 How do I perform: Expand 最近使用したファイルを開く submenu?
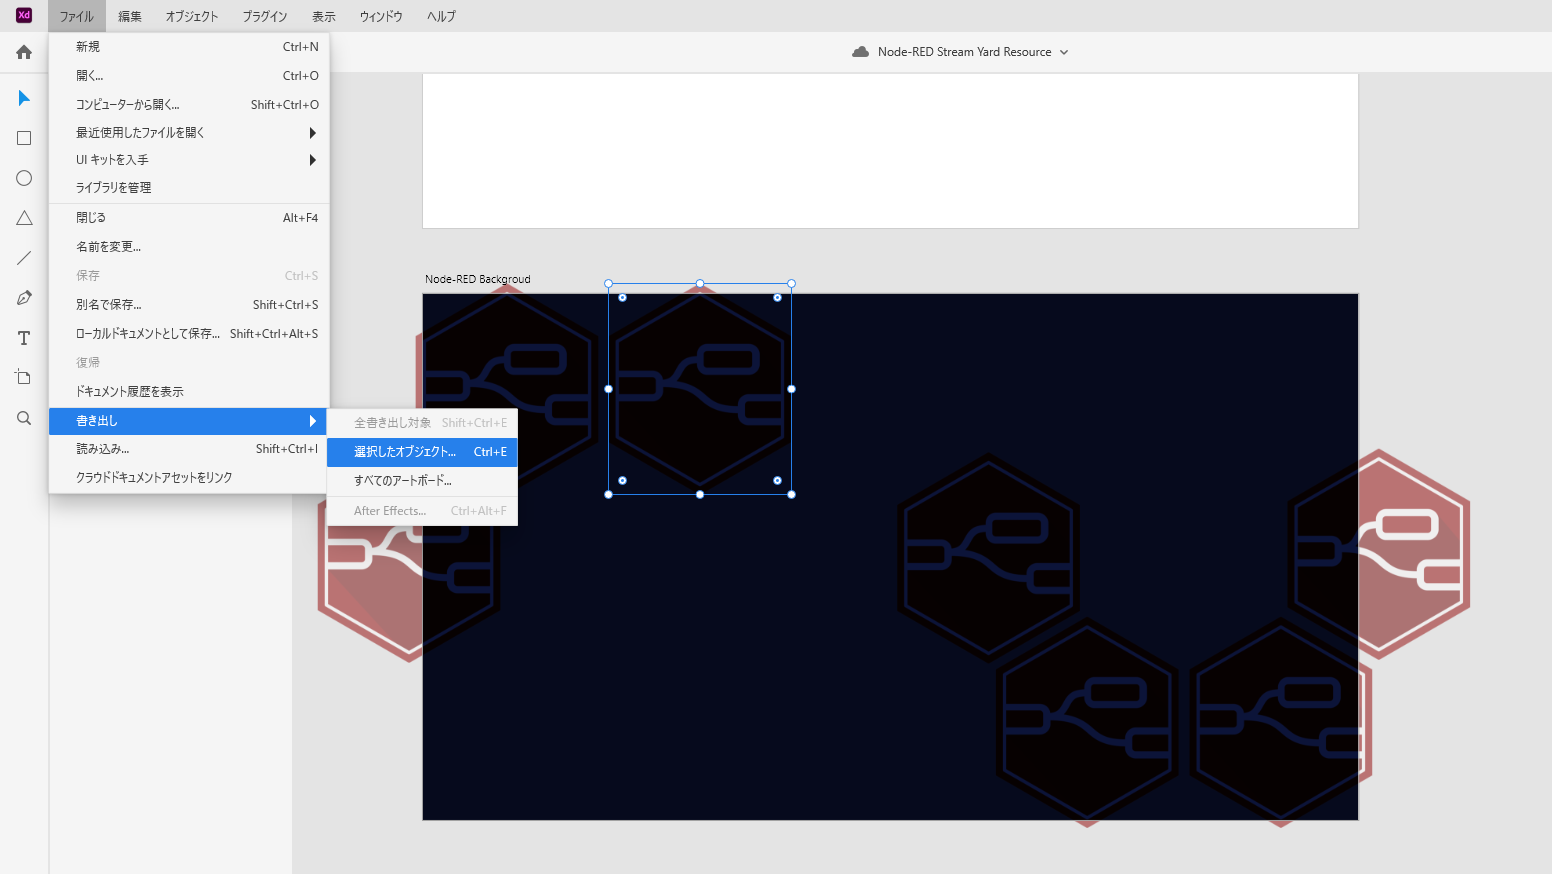[189, 132]
